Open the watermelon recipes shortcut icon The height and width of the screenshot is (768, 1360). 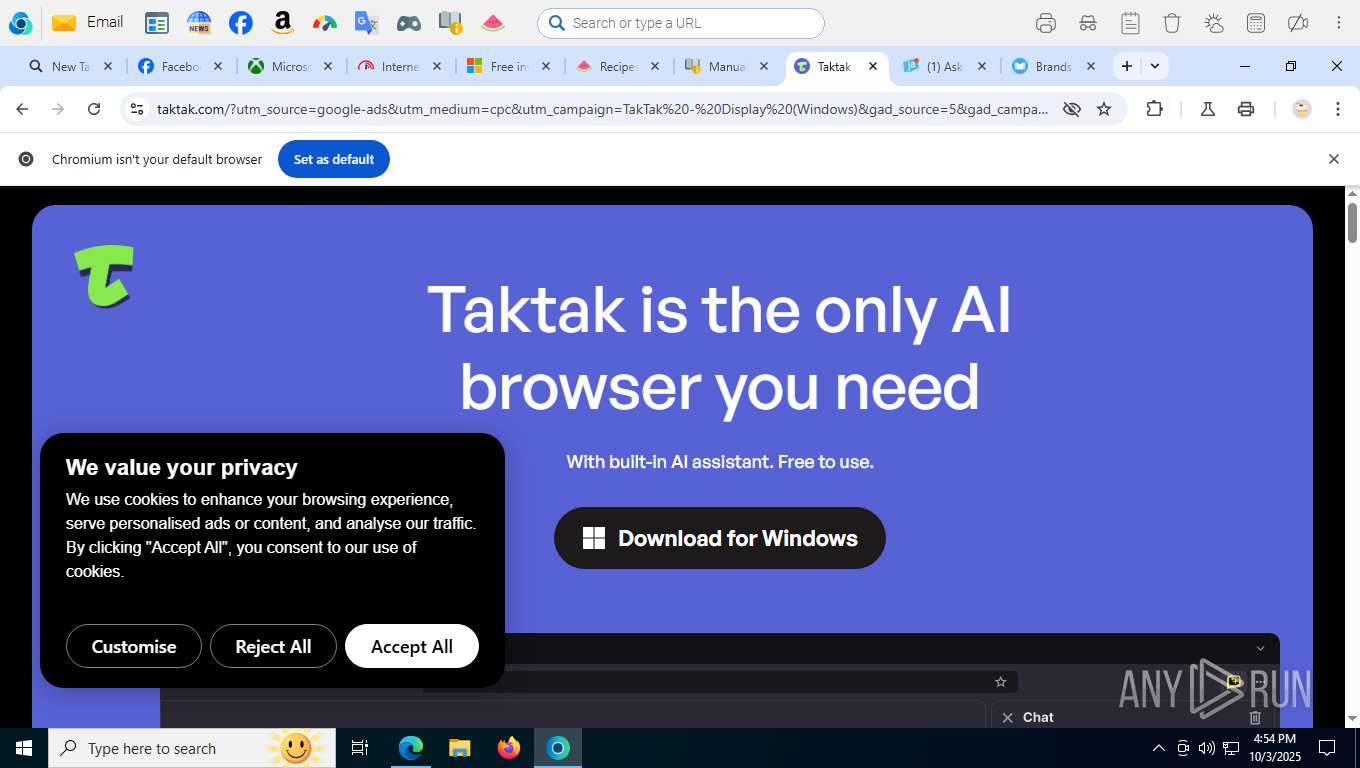(x=493, y=23)
